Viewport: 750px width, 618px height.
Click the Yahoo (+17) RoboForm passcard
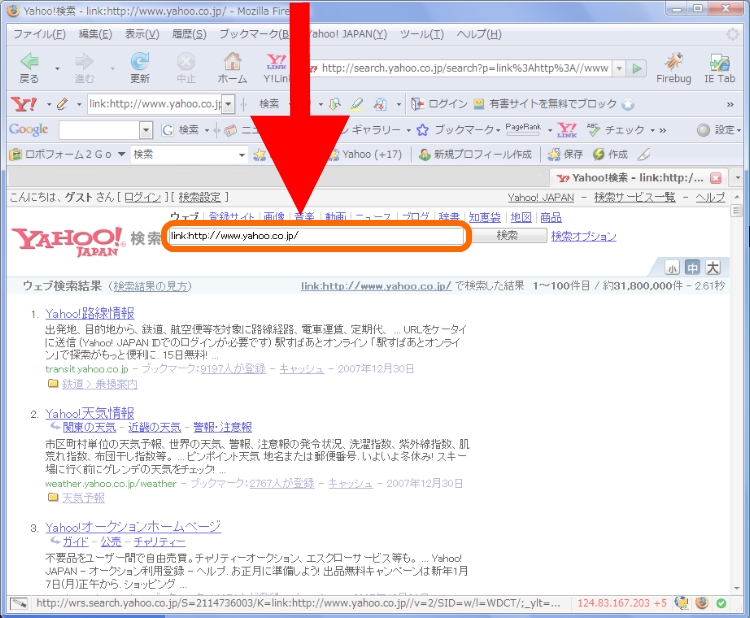point(366,154)
